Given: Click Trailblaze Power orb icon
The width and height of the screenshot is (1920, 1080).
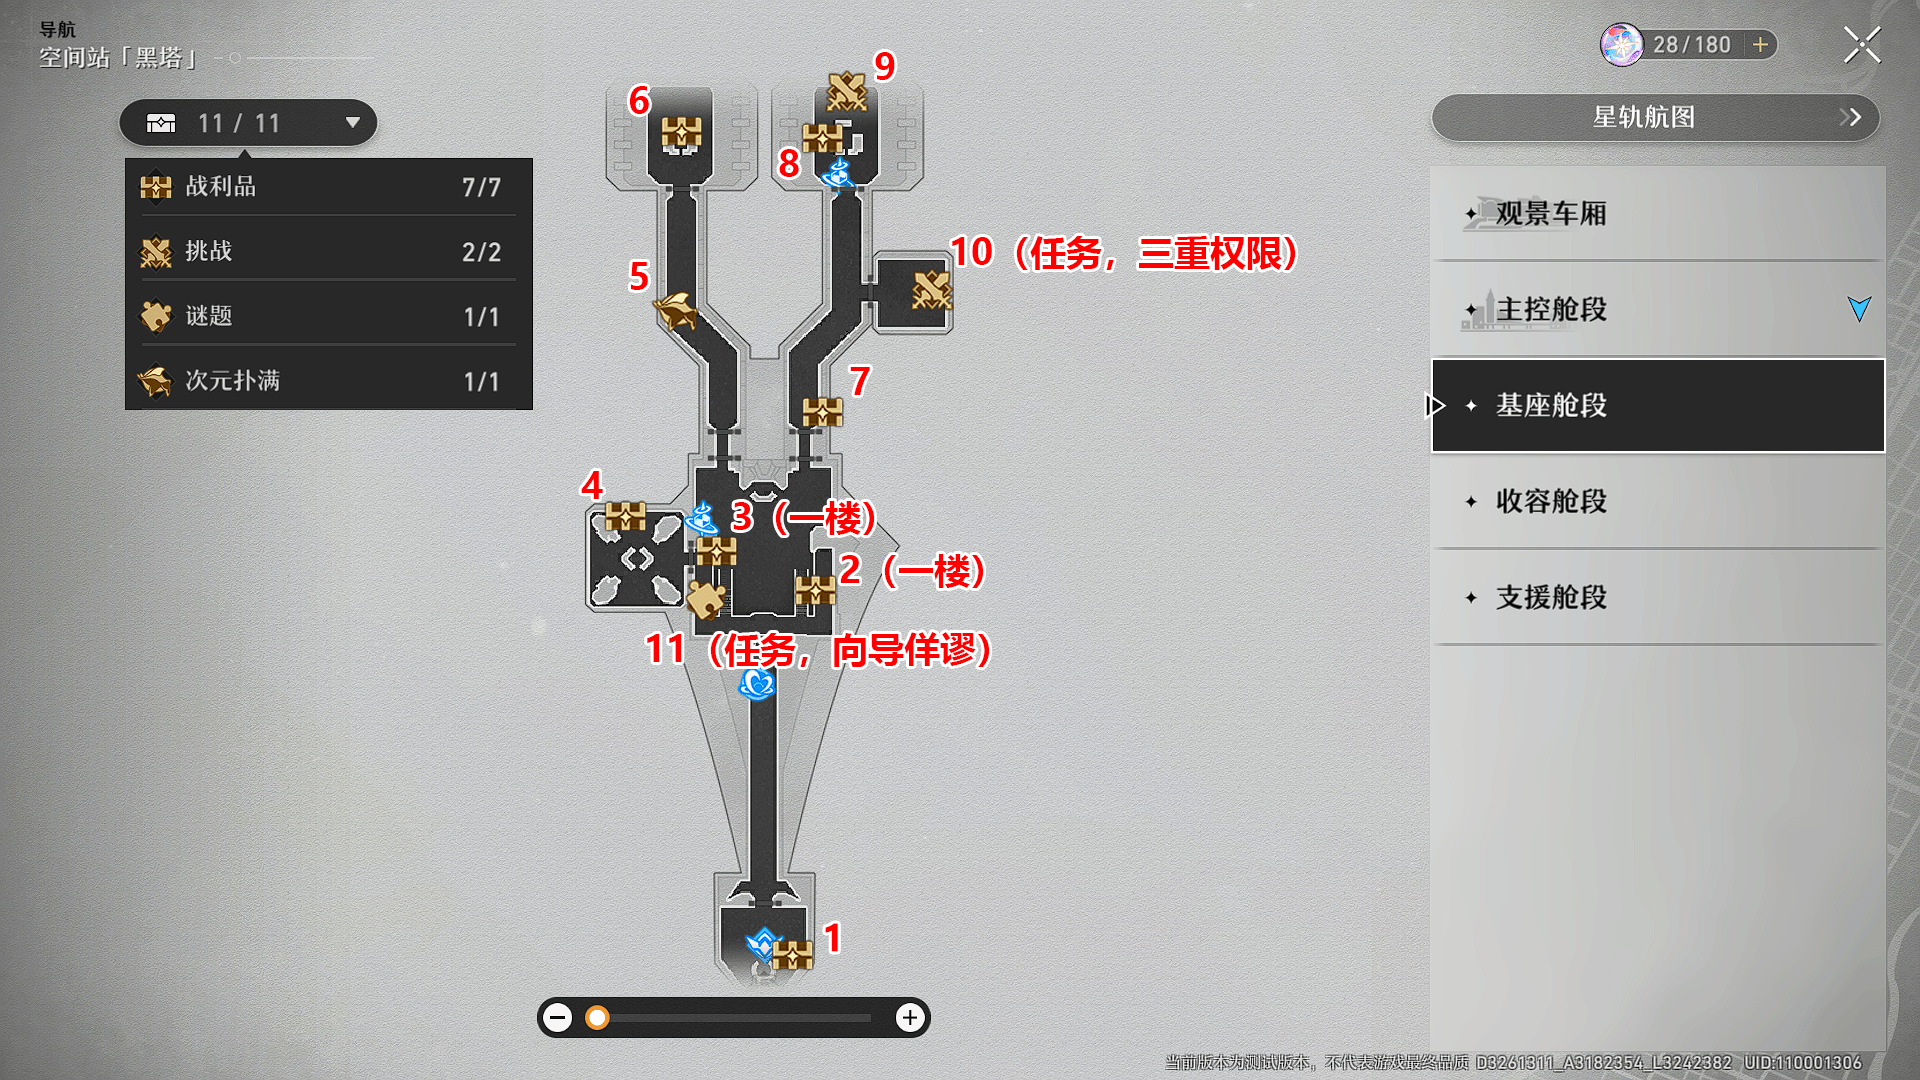Looking at the screenshot, I should 1622,45.
